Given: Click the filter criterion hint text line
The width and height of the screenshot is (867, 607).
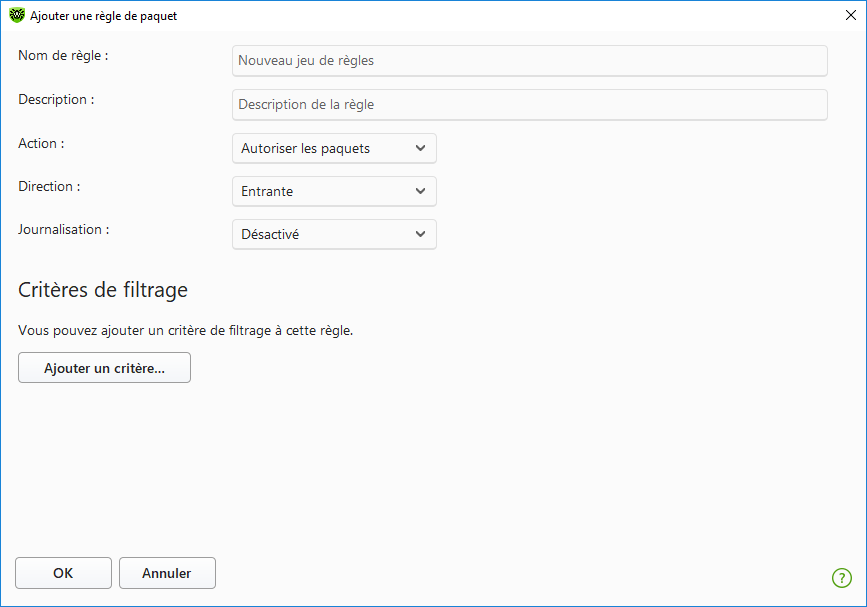Looking at the screenshot, I should [185, 330].
